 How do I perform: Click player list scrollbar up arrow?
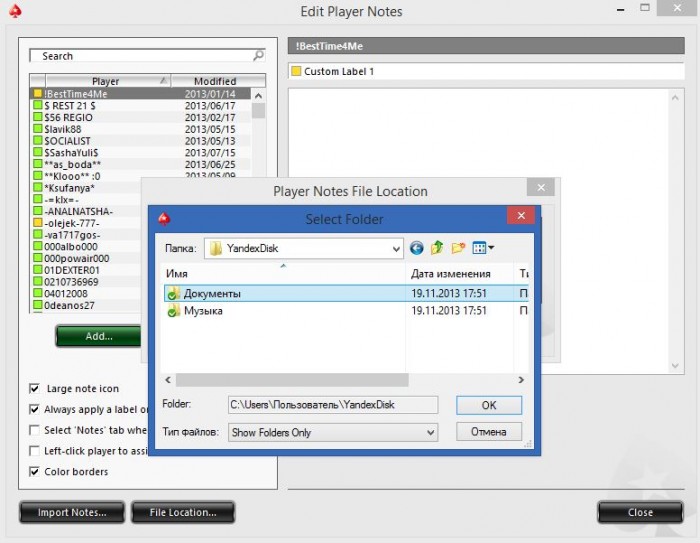(x=258, y=96)
